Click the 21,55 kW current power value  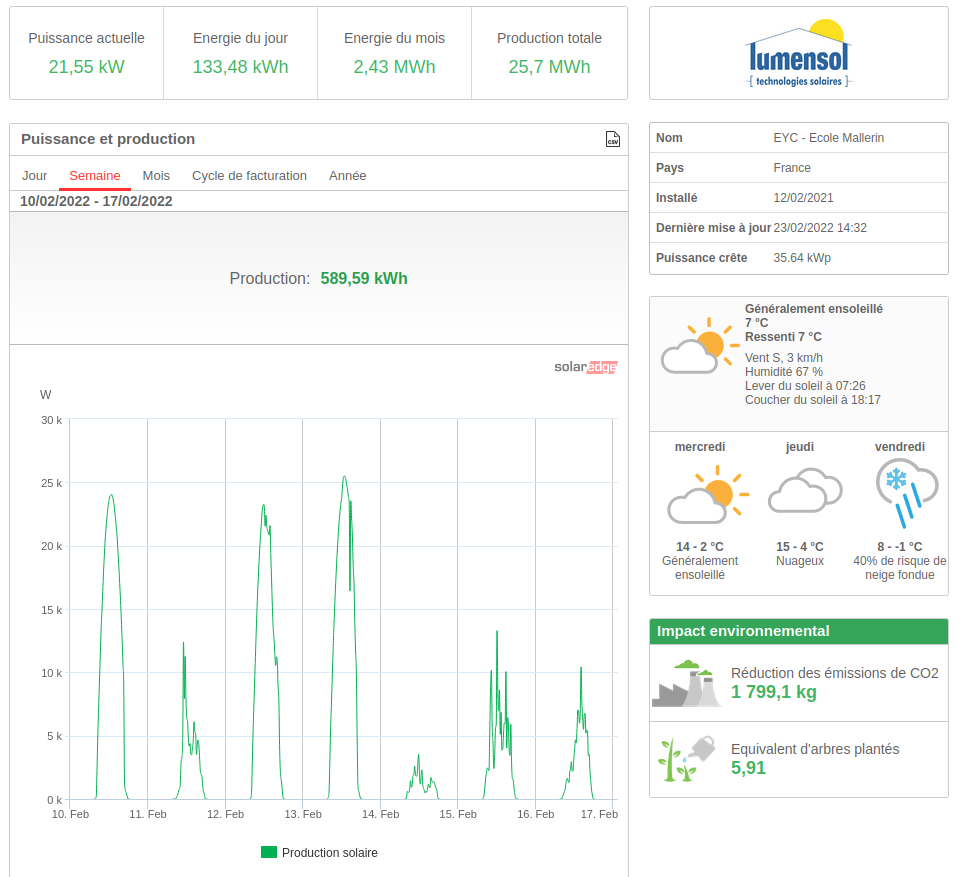(86, 67)
